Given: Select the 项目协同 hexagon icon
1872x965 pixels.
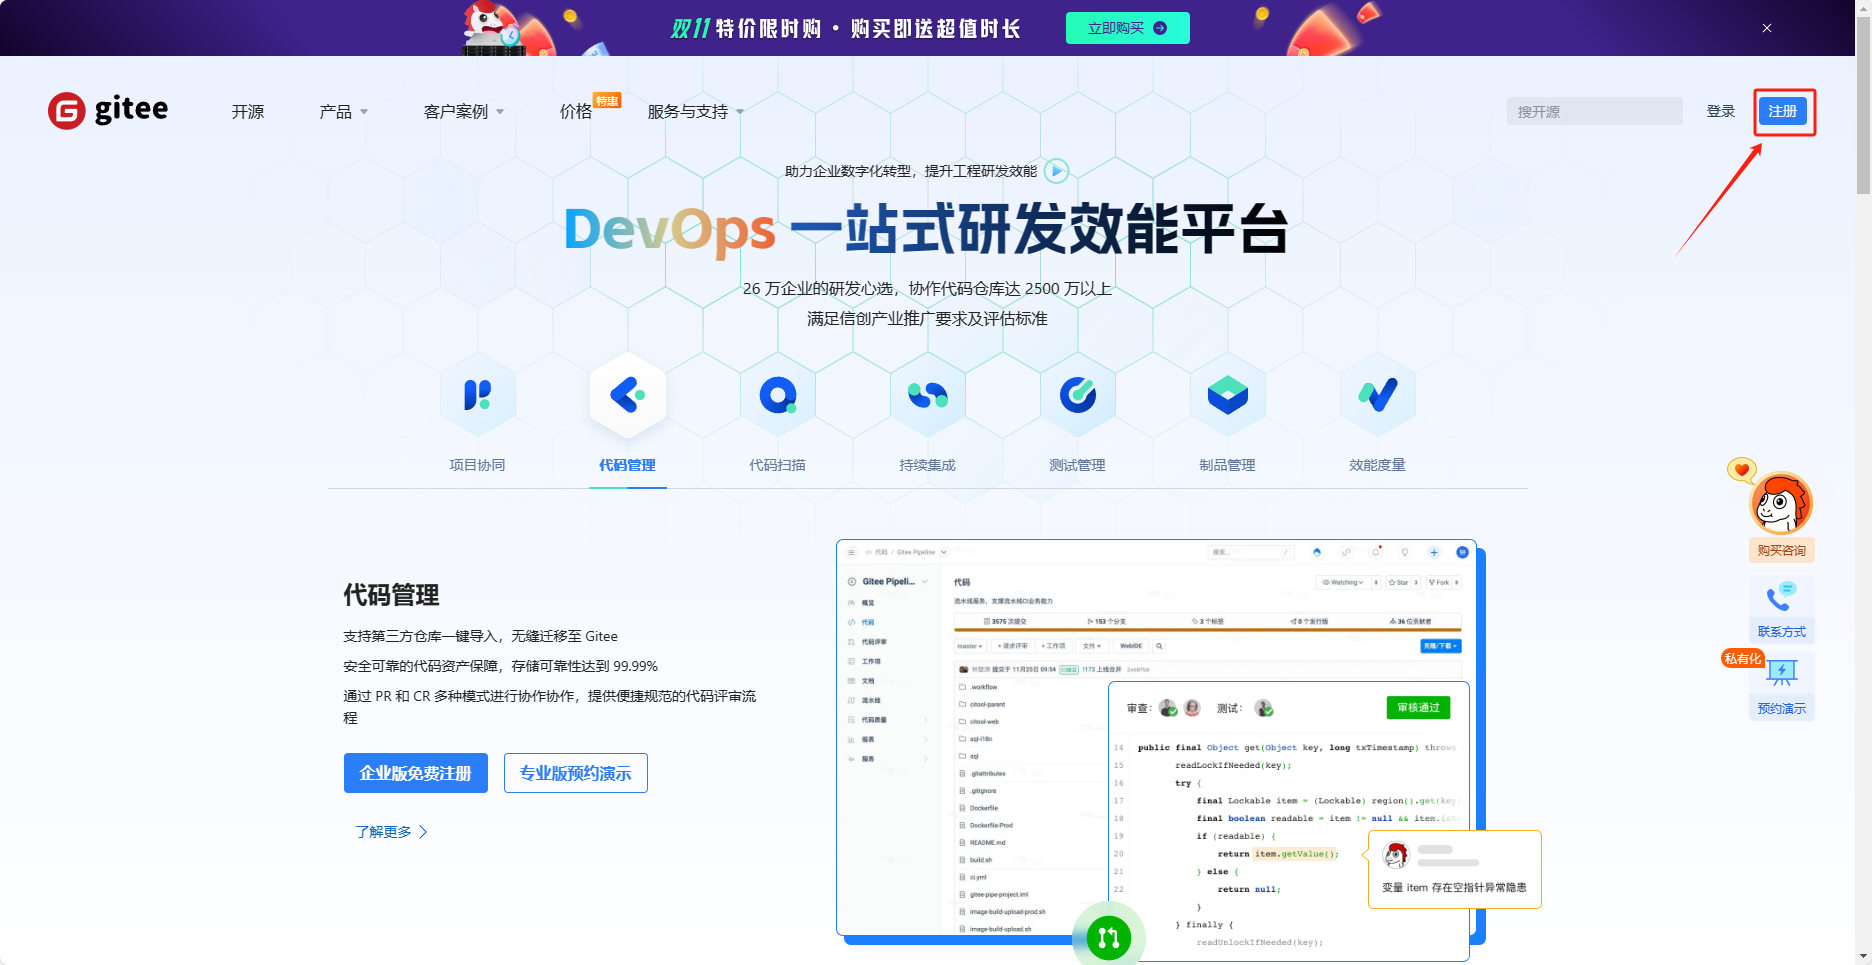Looking at the screenshot, I should [478, 396].
